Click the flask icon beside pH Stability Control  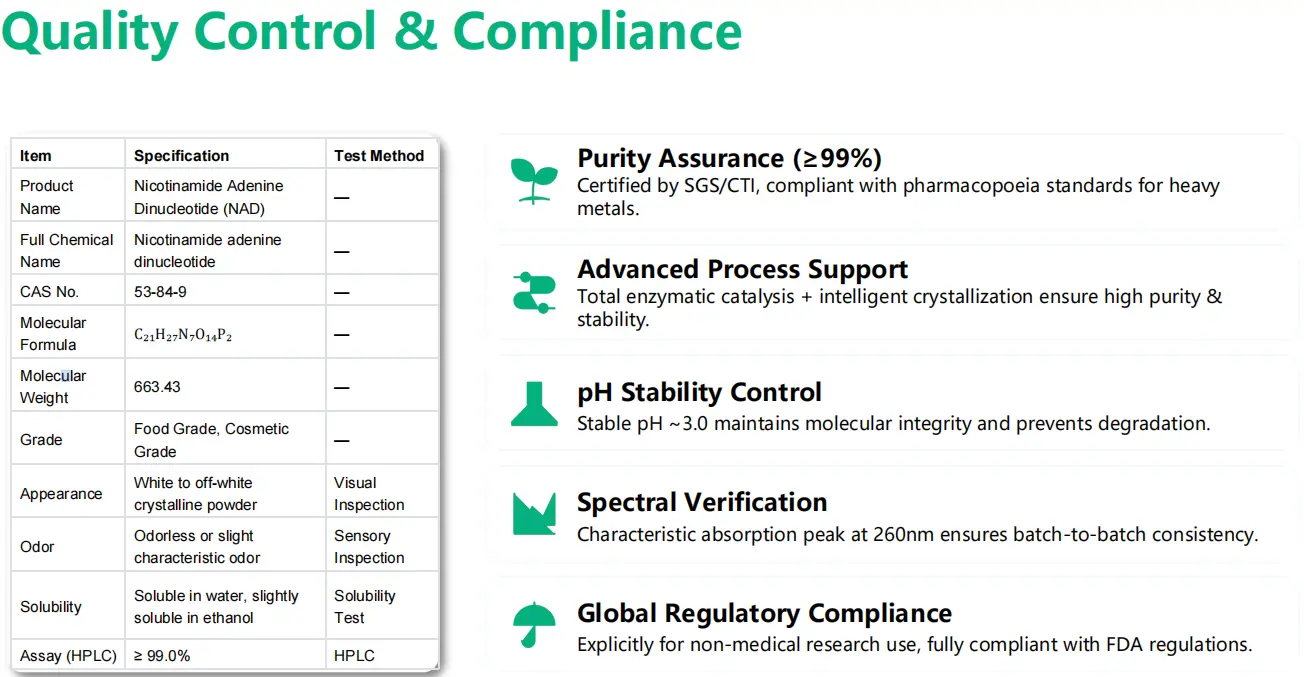[534, 403]
